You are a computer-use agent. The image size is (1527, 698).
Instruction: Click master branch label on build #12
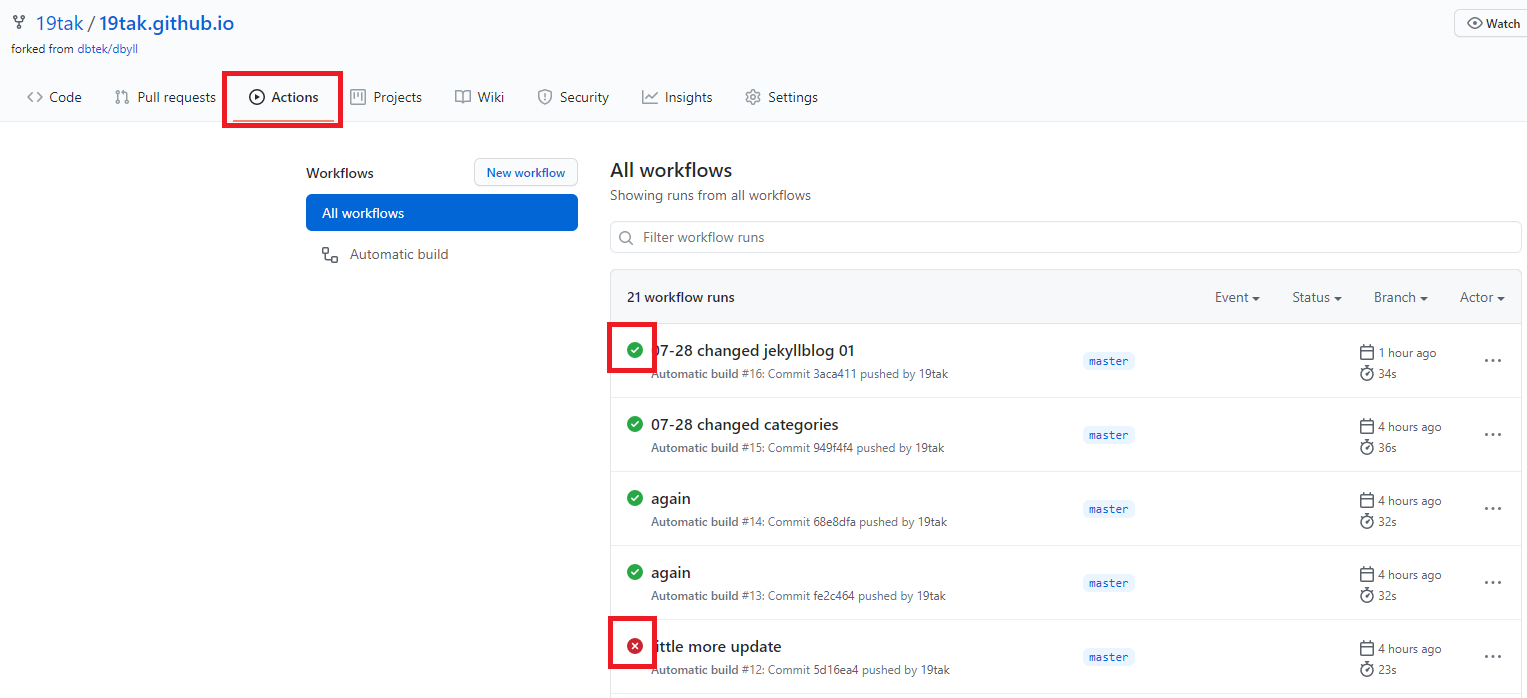tap(1108, 657)
